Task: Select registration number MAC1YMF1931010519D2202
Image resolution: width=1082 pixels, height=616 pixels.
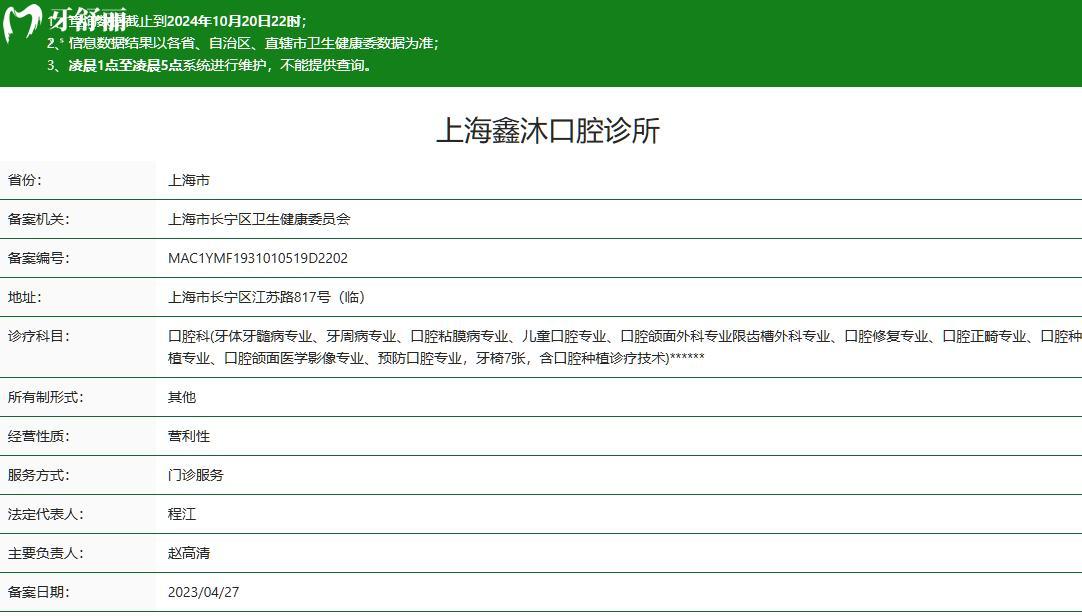Action: [x=257, y=258]
